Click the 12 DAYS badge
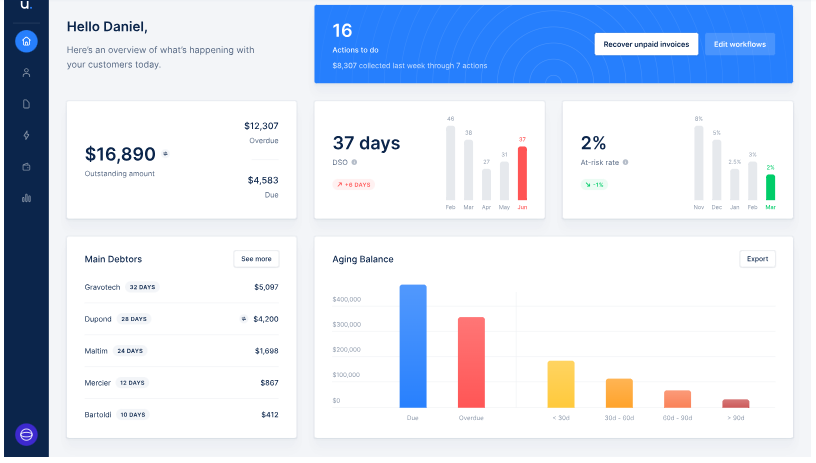816x463 pixels. click(132, 383)
